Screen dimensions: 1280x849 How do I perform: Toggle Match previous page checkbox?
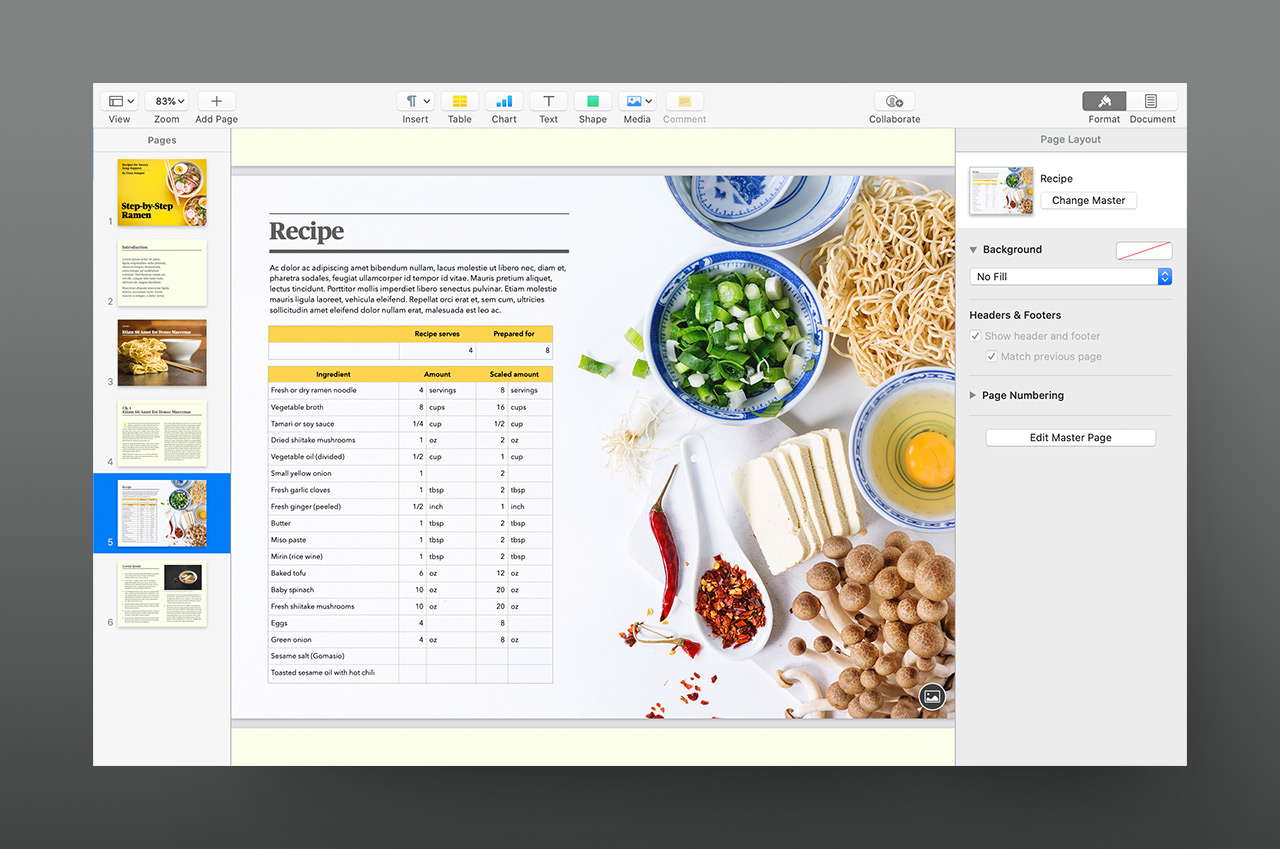coord(992,357)
